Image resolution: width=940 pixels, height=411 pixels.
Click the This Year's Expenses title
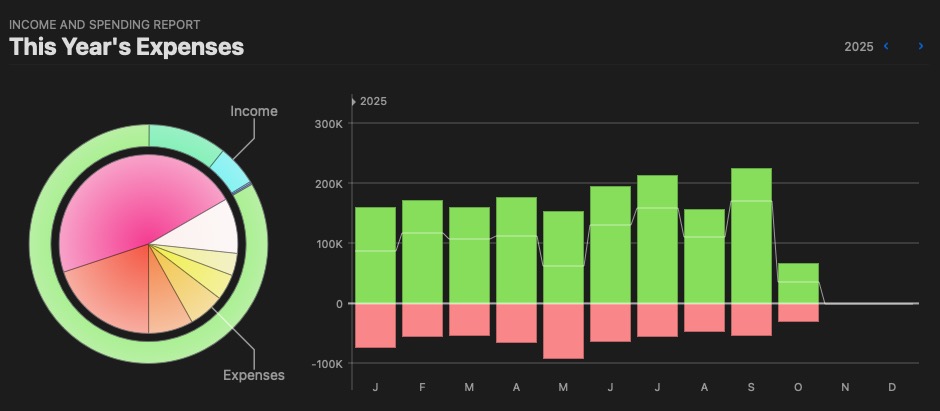pos(127,47)
